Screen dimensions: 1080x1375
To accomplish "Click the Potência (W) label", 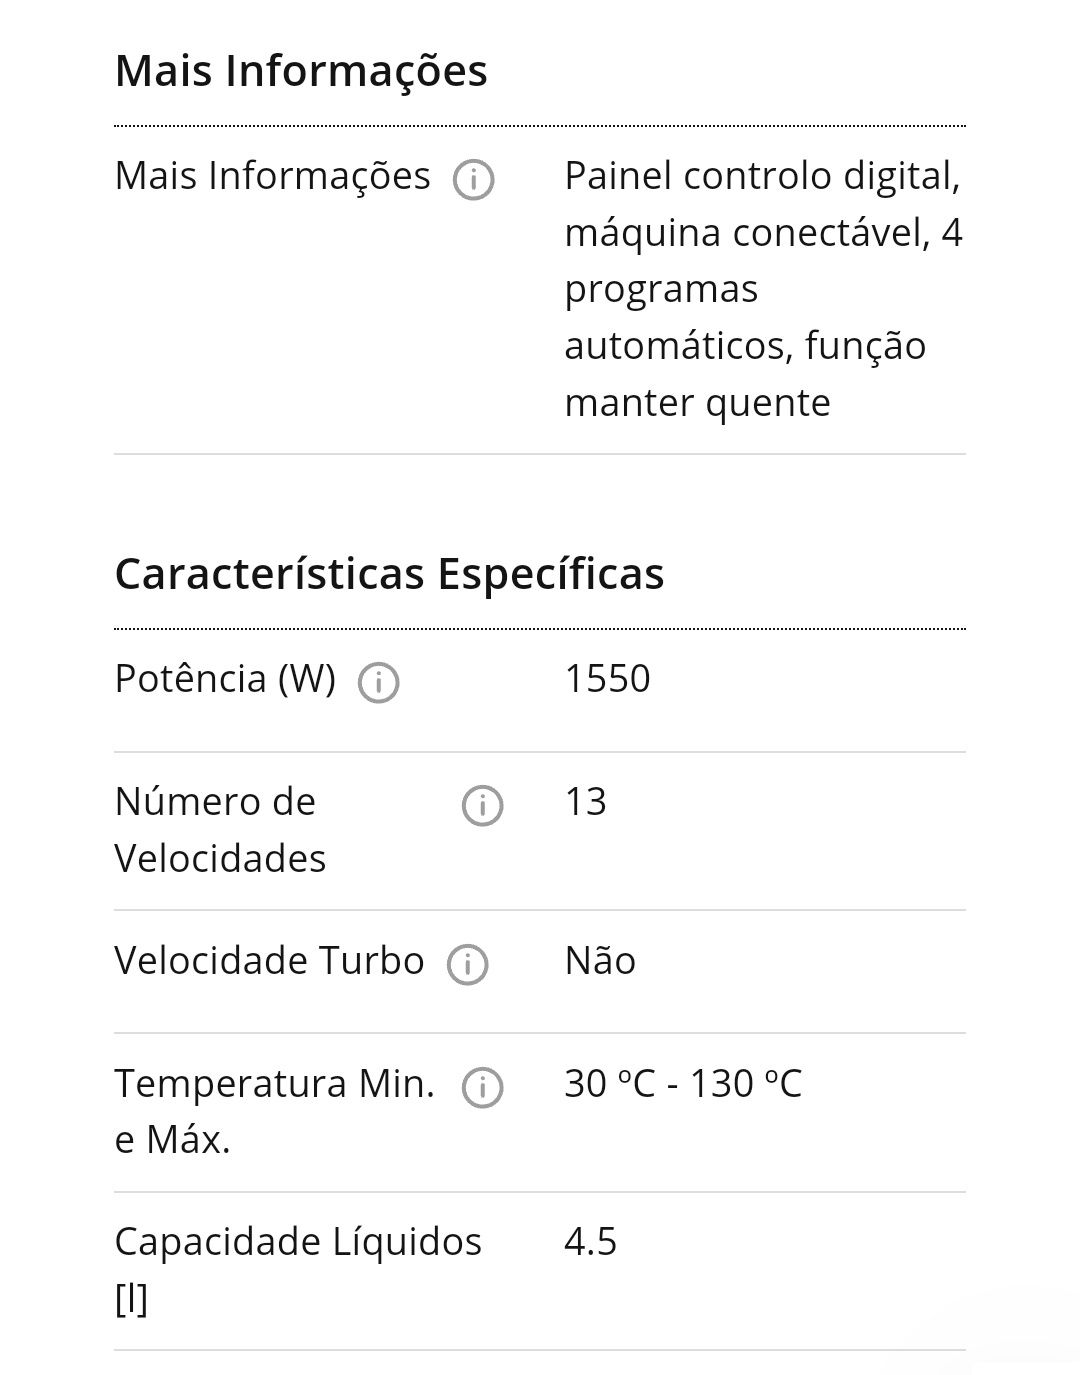I will point(225,679).
